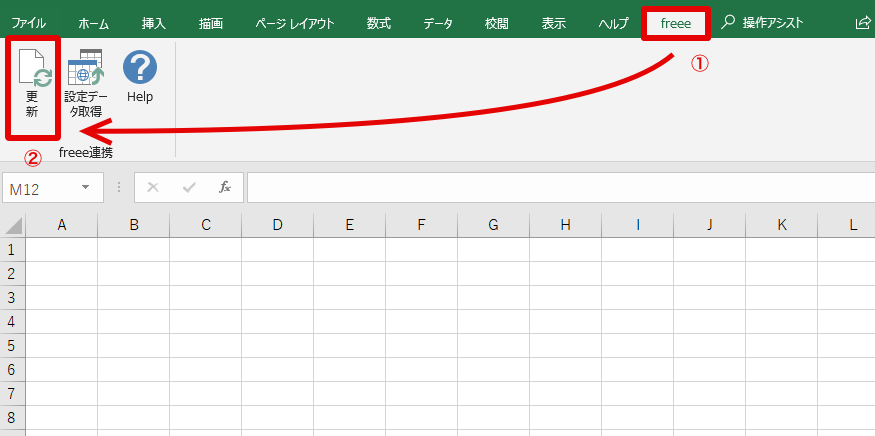
Task: Click the insert function fx icon
Action: (224, 188)
